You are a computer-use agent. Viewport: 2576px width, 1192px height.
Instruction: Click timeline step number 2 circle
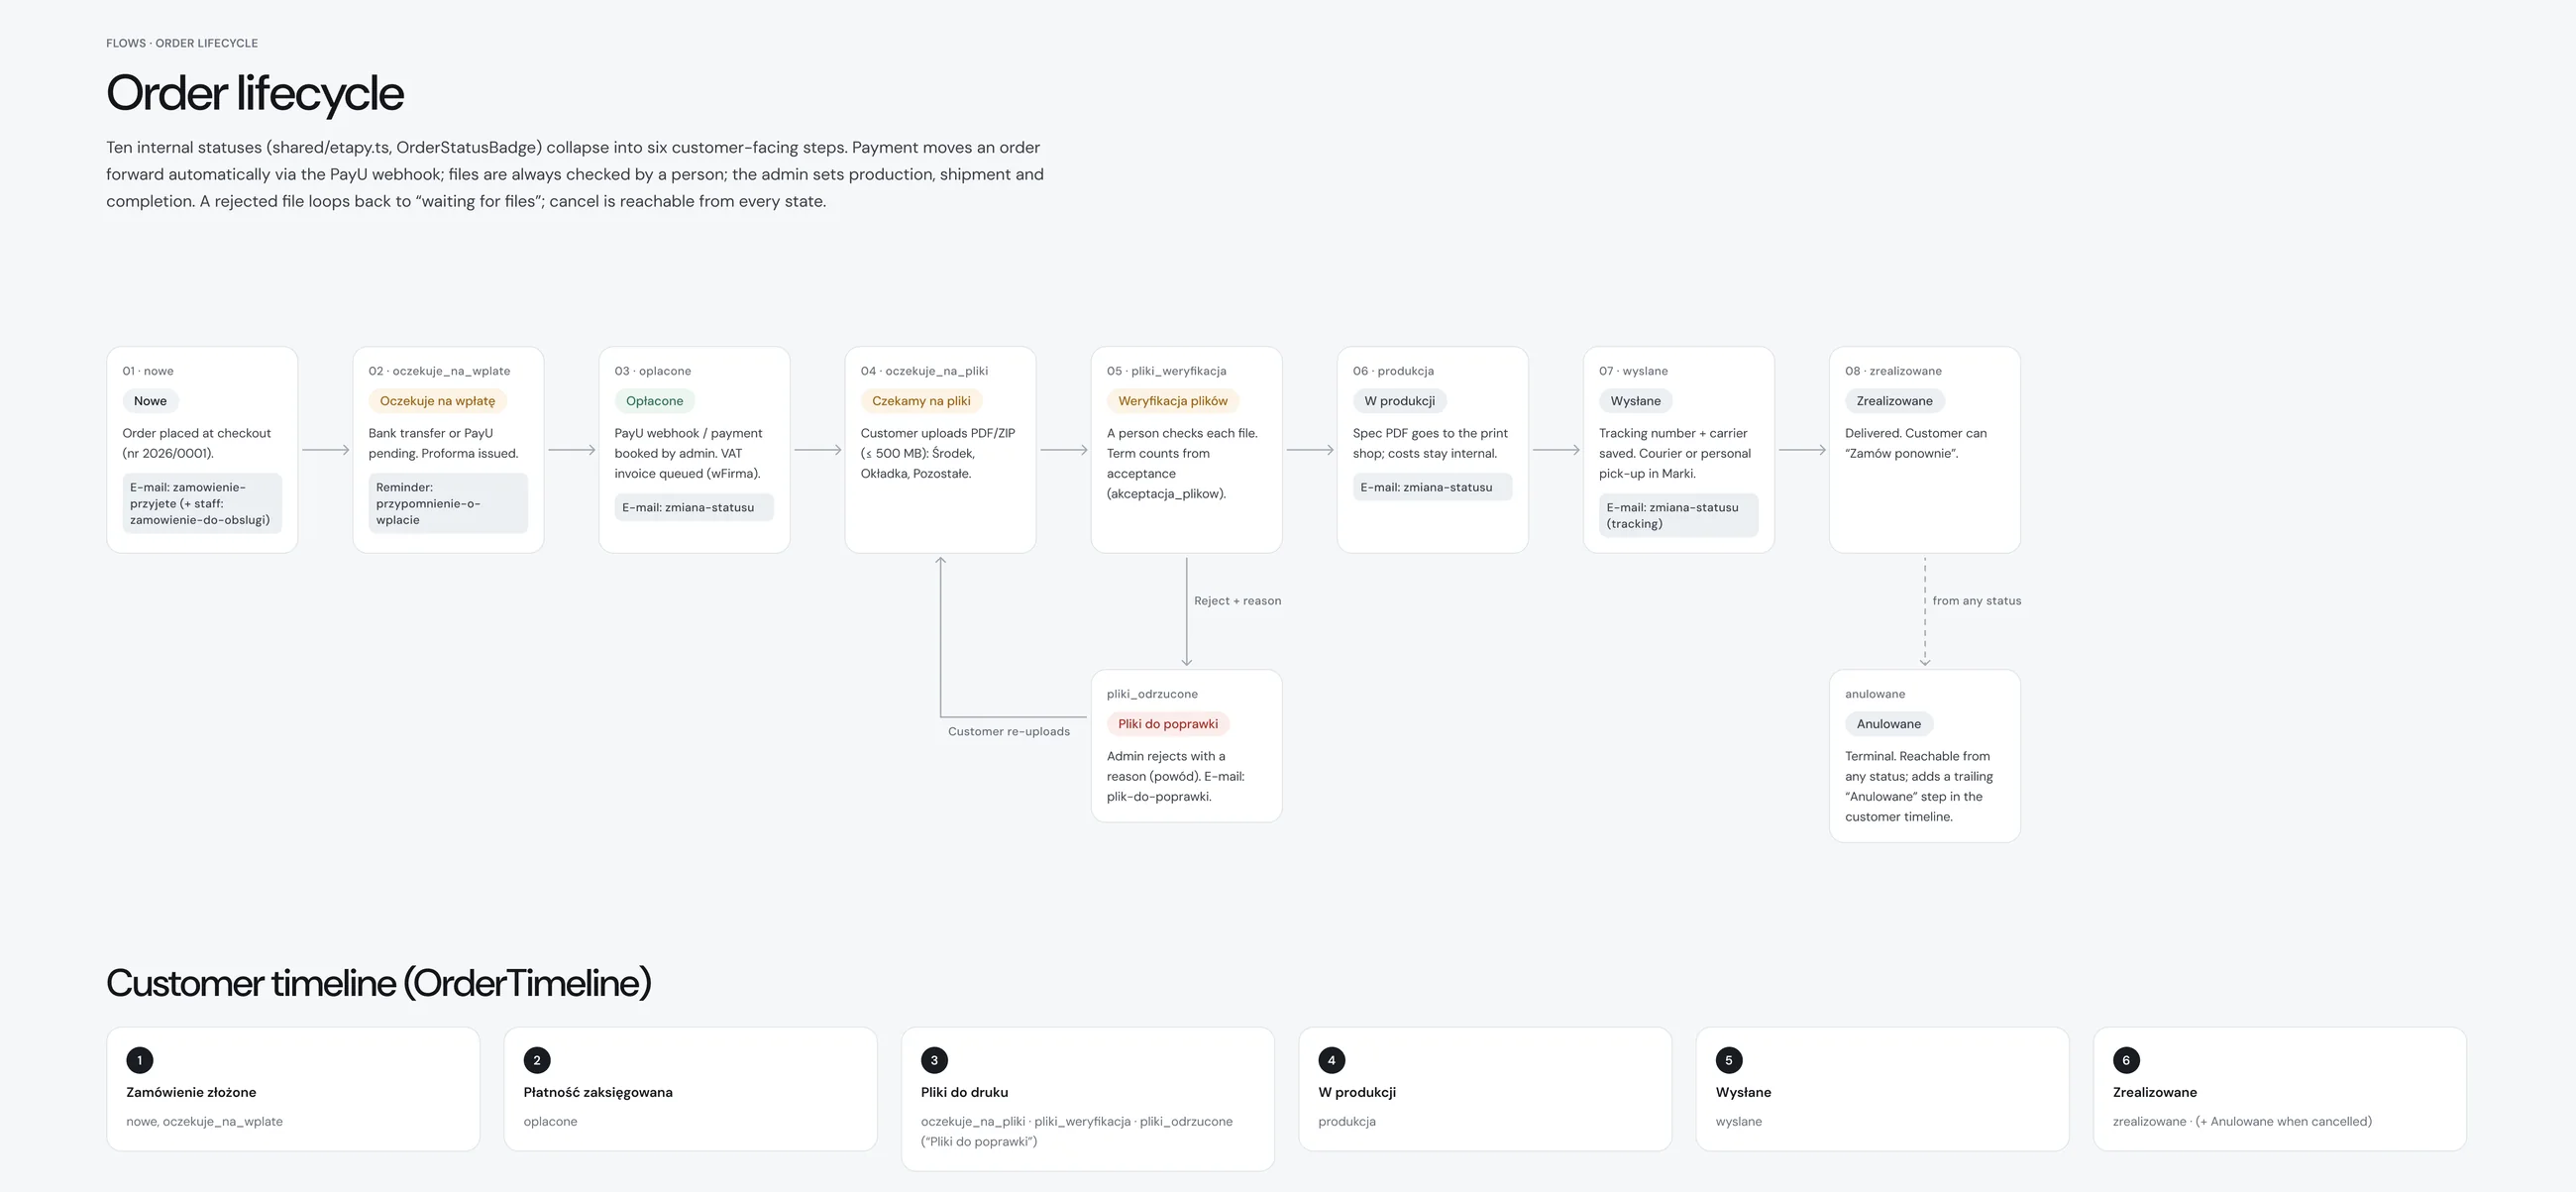tap(537, 1060)
